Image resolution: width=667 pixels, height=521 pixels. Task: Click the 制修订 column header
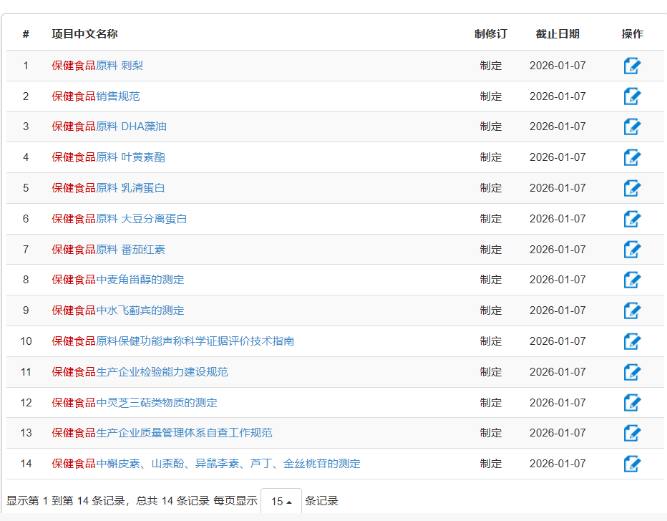pyautogui.click(x=490, y=34)
